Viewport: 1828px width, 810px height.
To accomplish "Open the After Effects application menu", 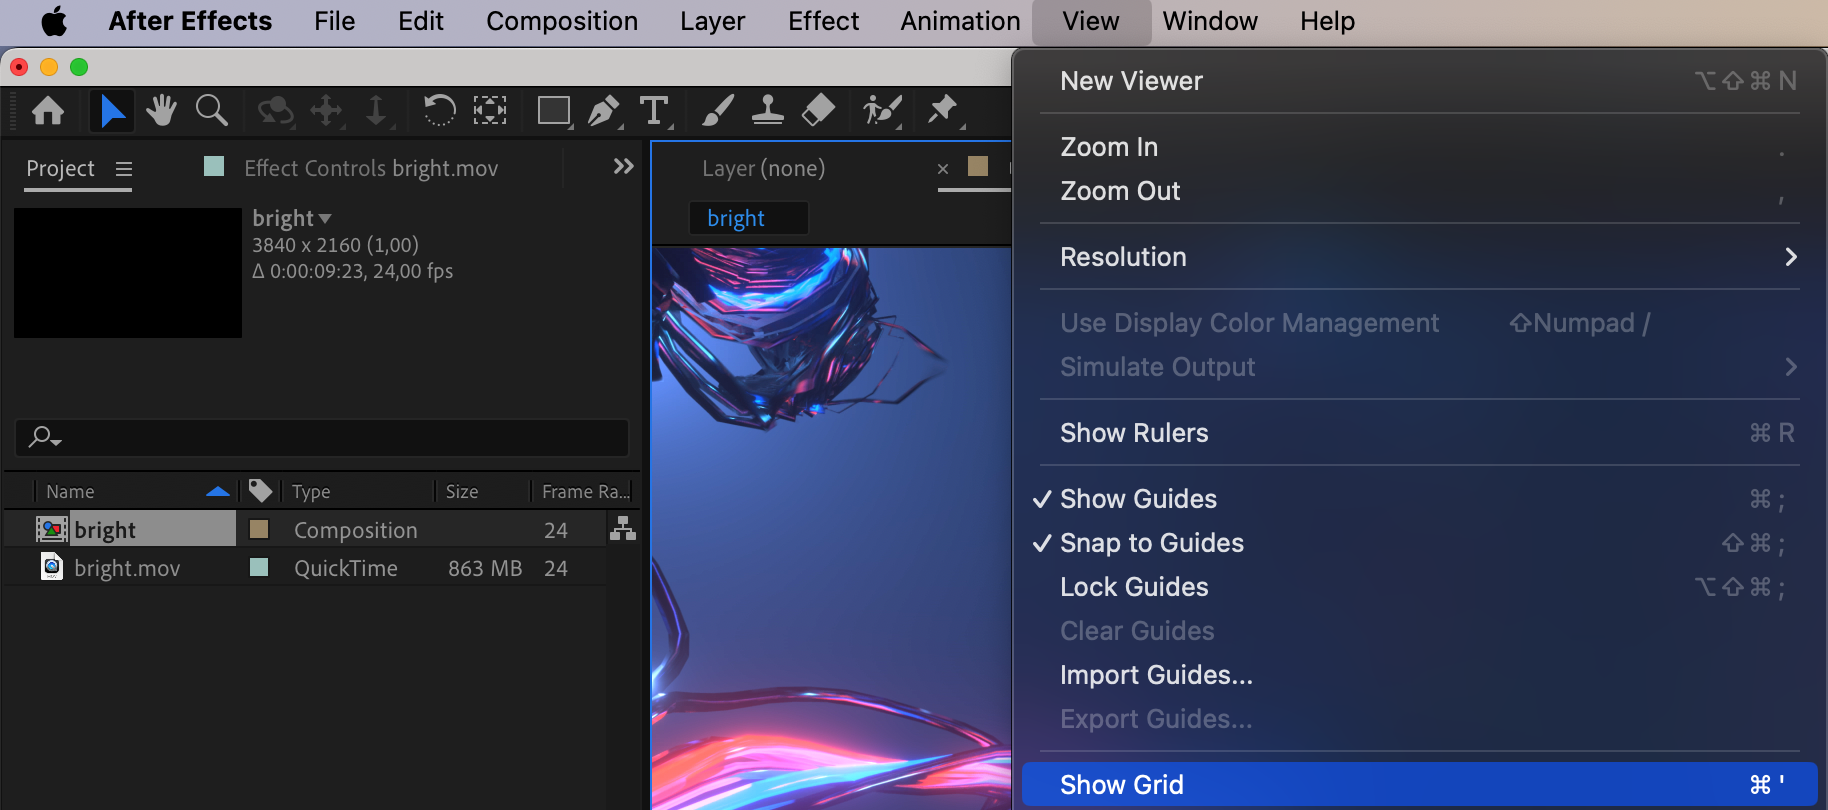I will tap(190, 21).
